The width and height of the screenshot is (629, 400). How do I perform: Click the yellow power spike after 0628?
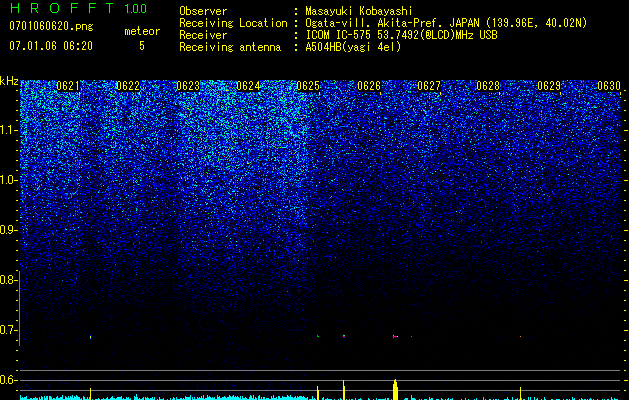coord(520,393)
